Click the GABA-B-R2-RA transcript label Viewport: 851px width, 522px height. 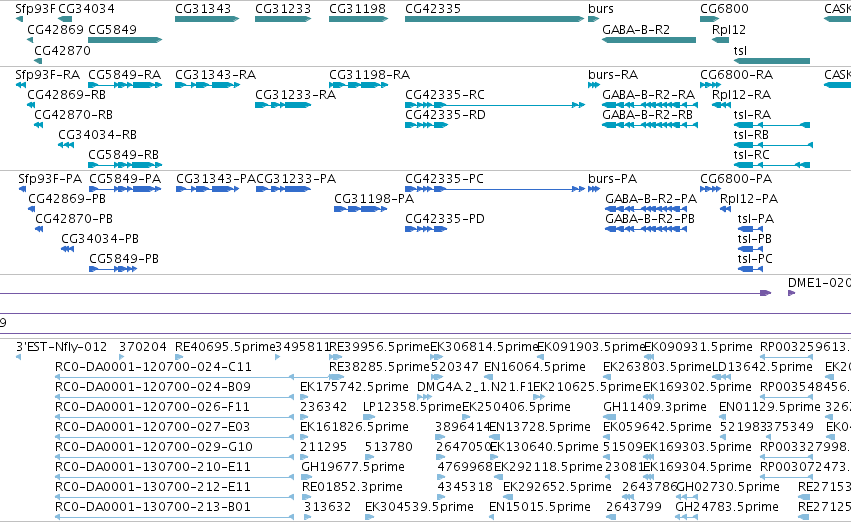649,94
